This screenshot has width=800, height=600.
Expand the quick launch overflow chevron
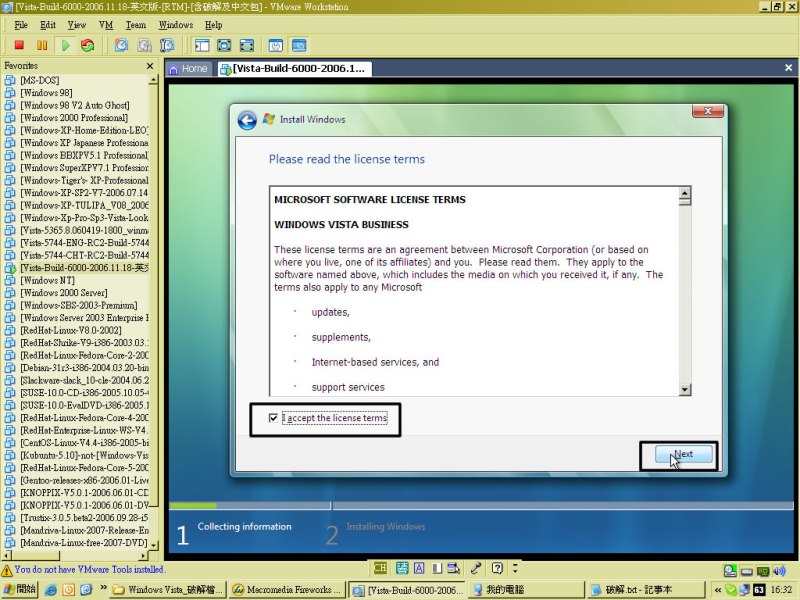click(x=103, y=588)
